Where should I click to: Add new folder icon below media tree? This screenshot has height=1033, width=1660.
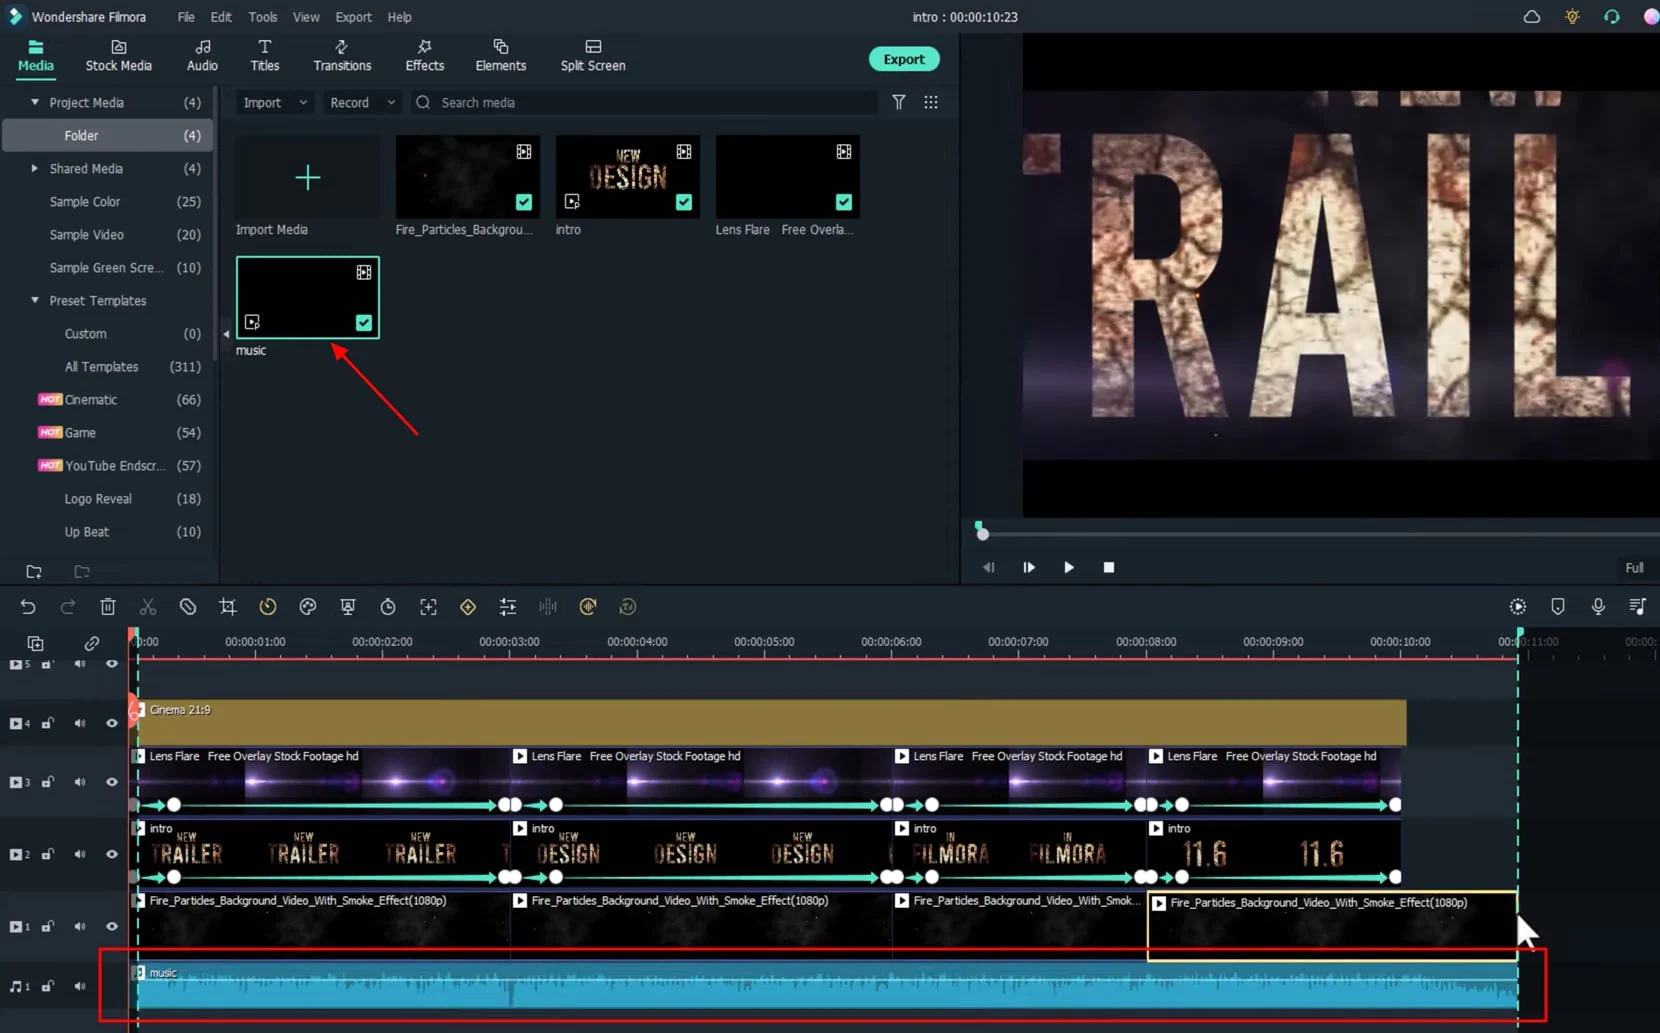pyautogui.click(x=34, y=572)
